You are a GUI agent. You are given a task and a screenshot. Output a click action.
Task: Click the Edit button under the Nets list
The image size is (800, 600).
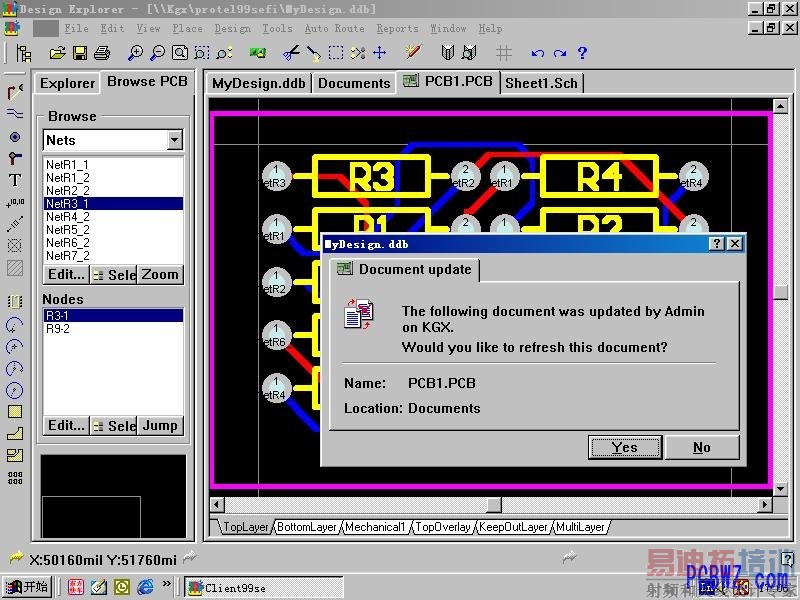pyautogui.click(x=66, y=274)
